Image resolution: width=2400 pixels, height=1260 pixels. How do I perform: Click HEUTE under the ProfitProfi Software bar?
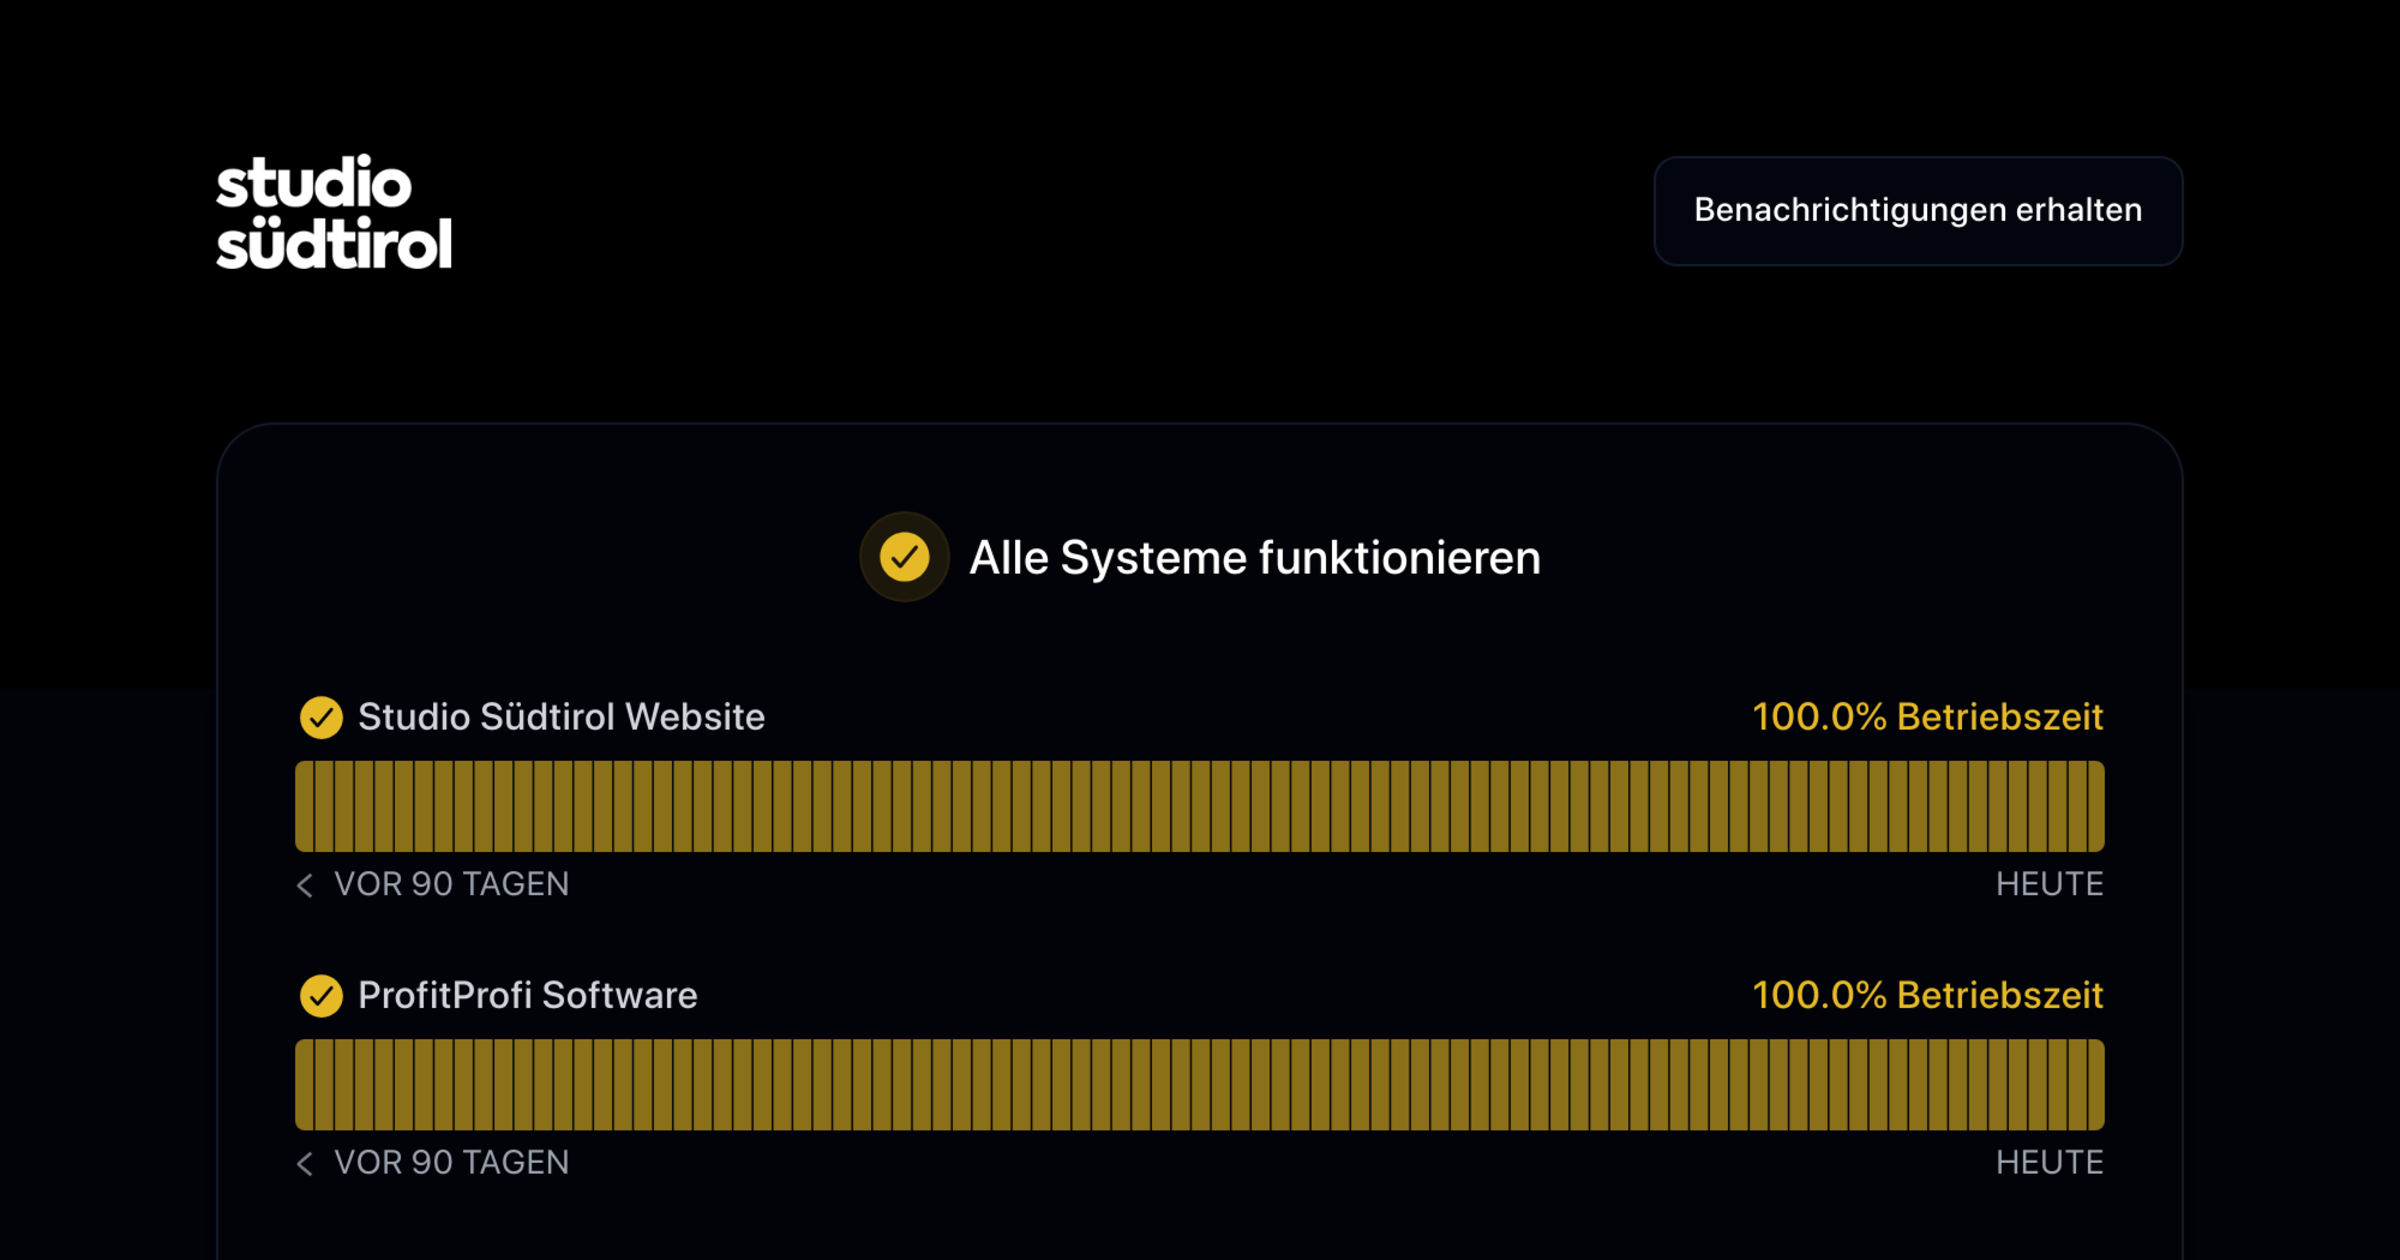click(2049, 1162)
